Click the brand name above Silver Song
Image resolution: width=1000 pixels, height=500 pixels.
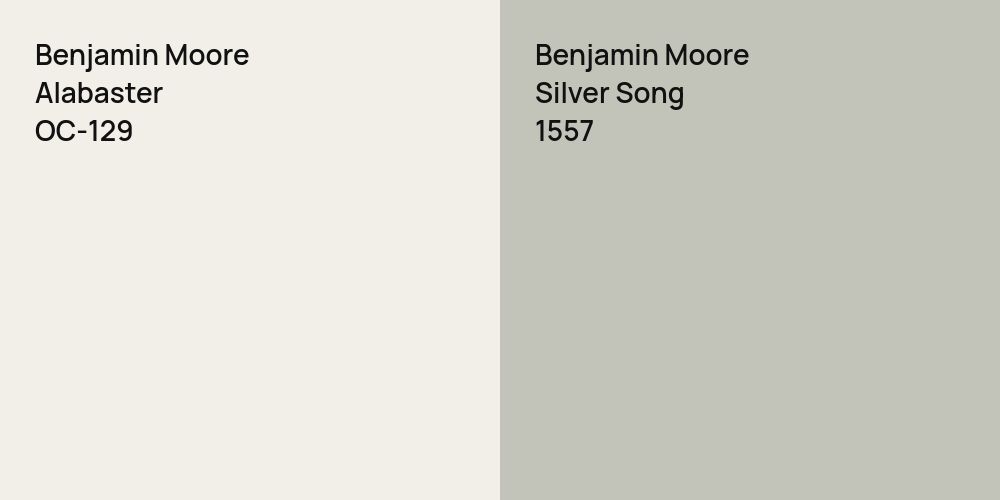[x=641, y=55]
